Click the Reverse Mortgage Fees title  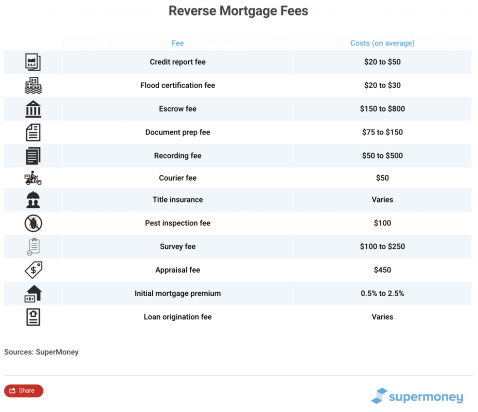coord(238,11)
